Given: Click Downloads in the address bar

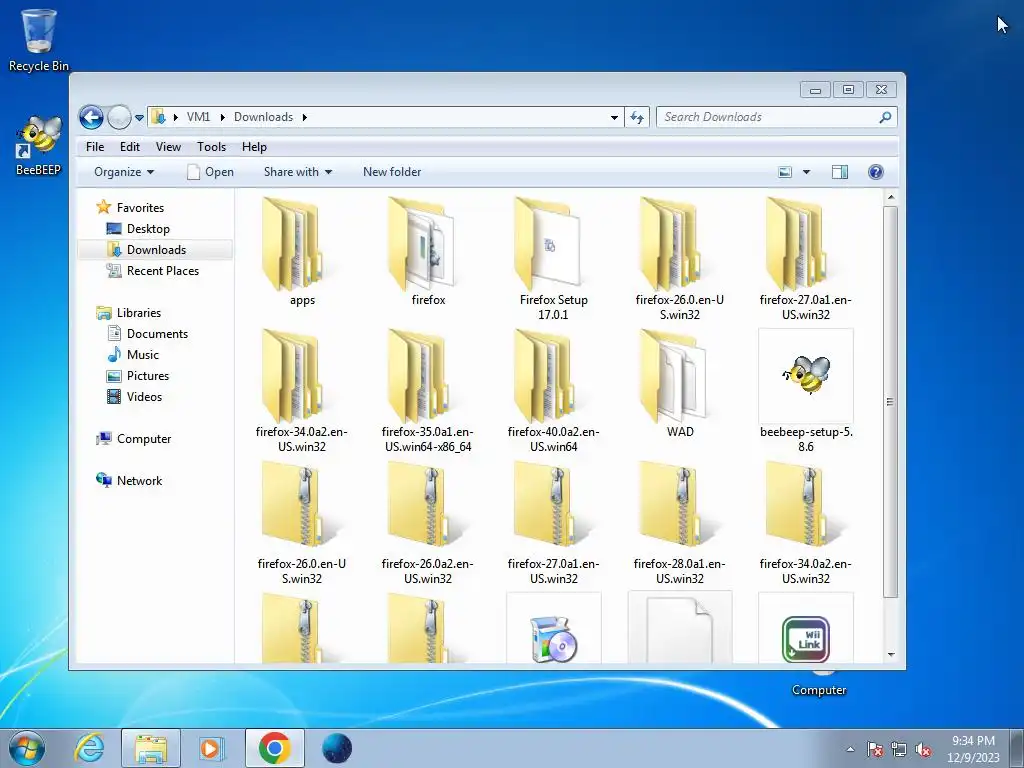Looking at the screenshot, I should click(x=263, y=118).
